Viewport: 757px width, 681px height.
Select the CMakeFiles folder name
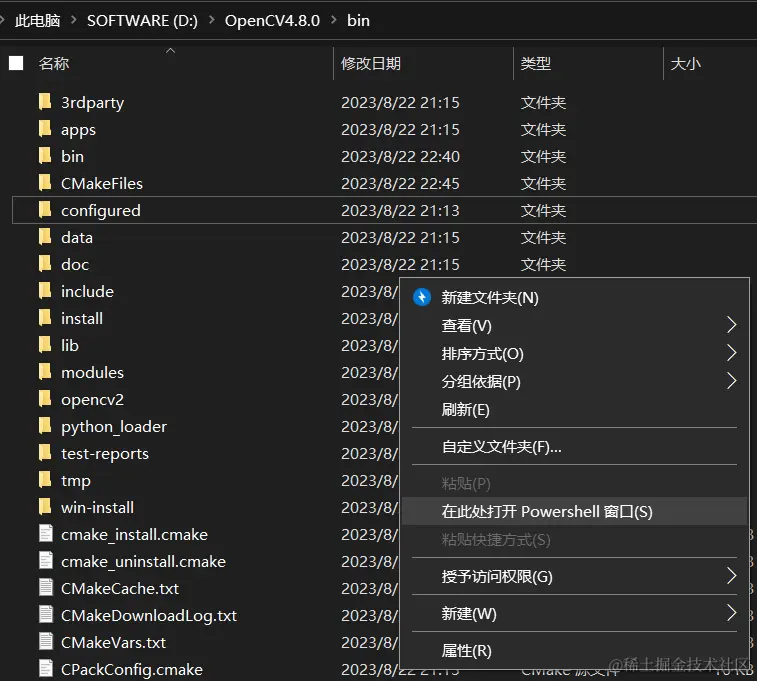pos(102,183)
